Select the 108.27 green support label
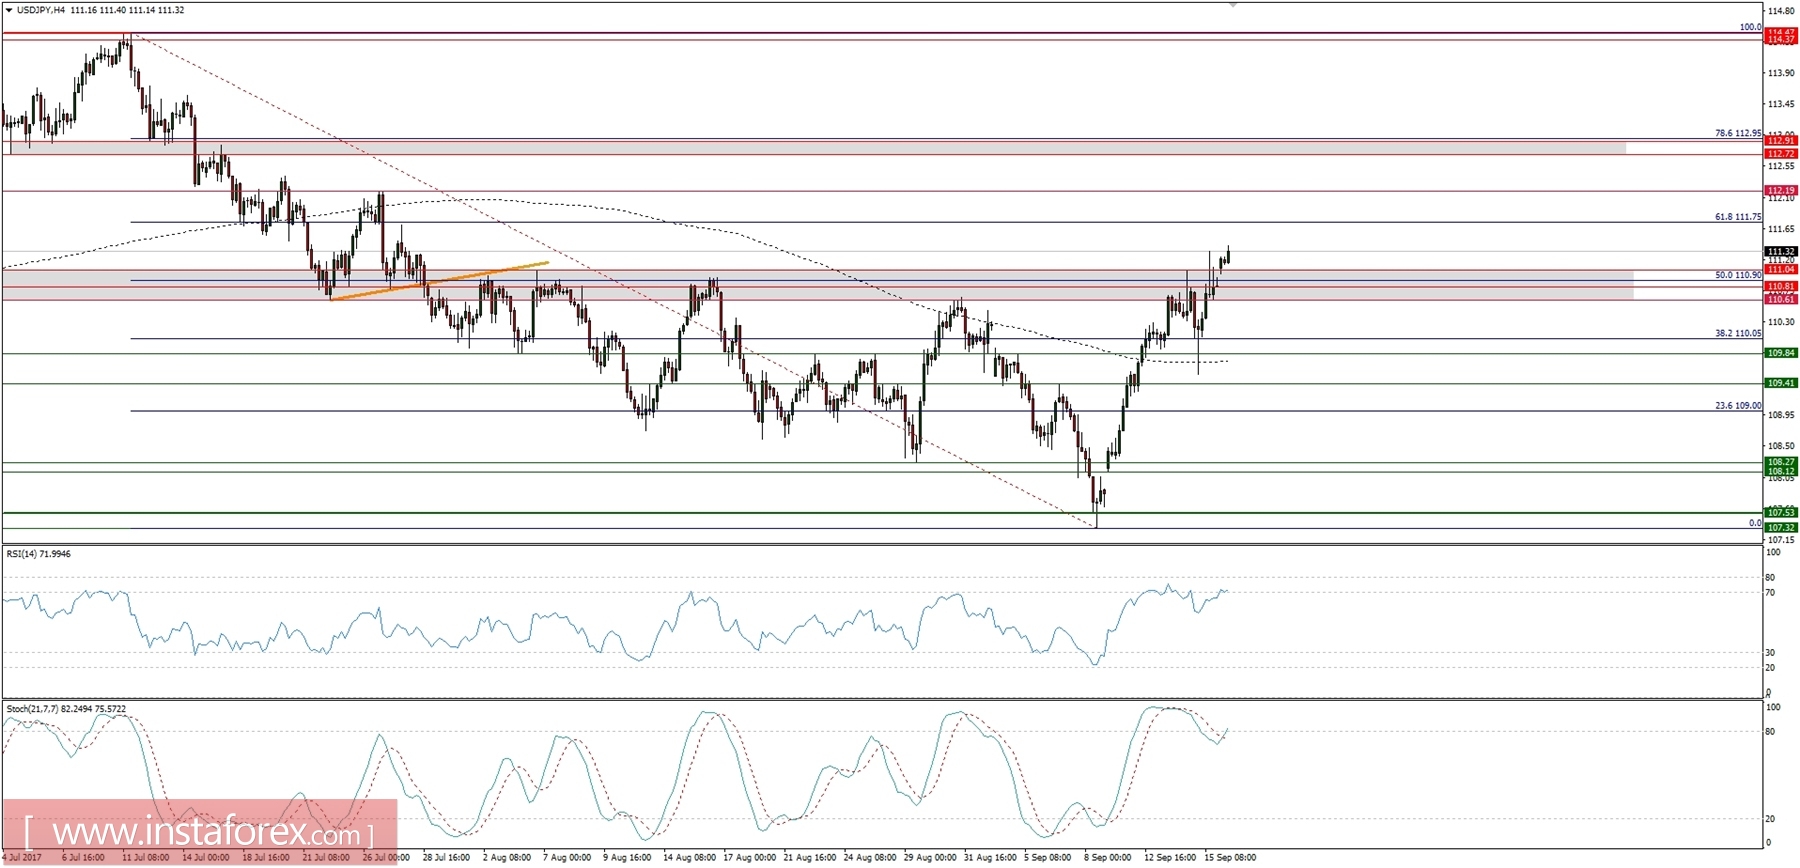This screenshot has height=868, width=1800. tap(1781, 462)
